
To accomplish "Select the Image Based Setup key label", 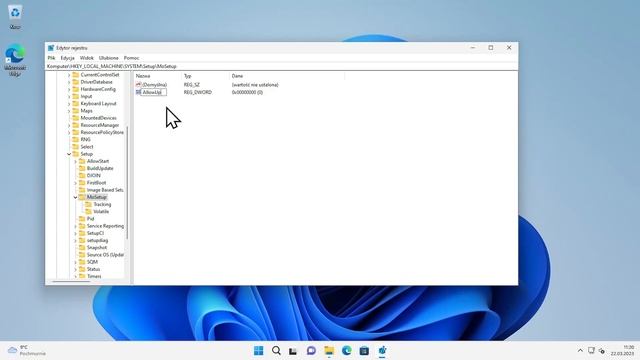I will 105,190.
